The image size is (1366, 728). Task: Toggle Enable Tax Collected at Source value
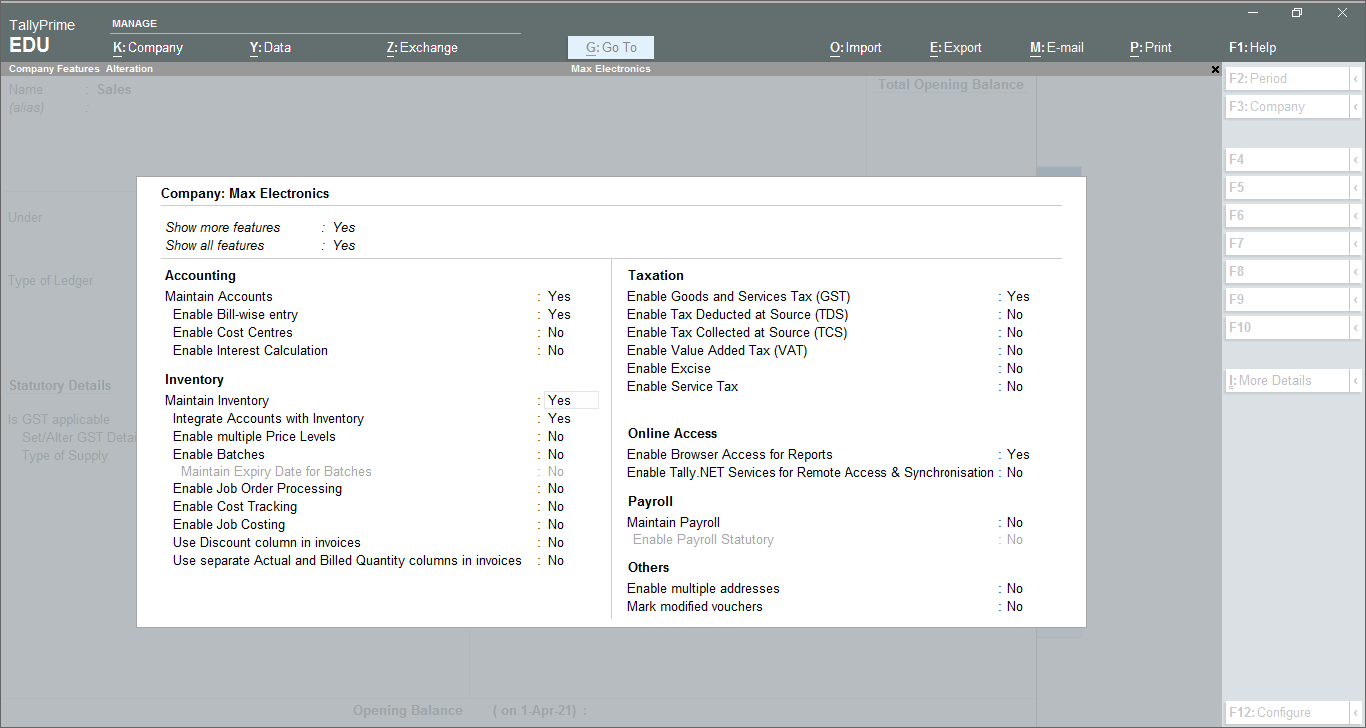pyautogui.click(x=1015, y=333)
